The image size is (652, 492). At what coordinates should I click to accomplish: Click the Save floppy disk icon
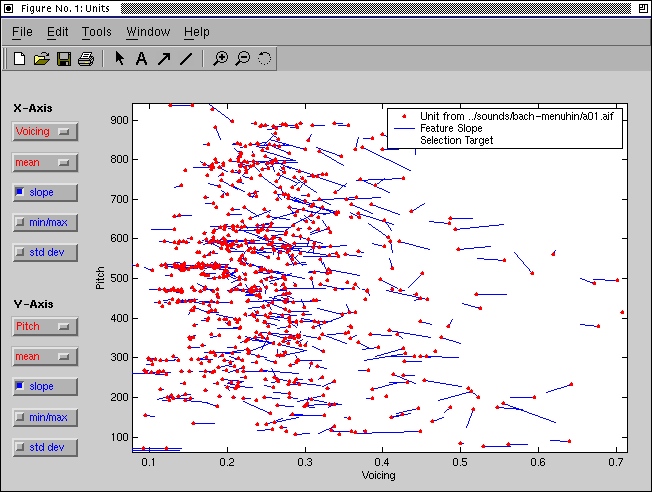64,59
